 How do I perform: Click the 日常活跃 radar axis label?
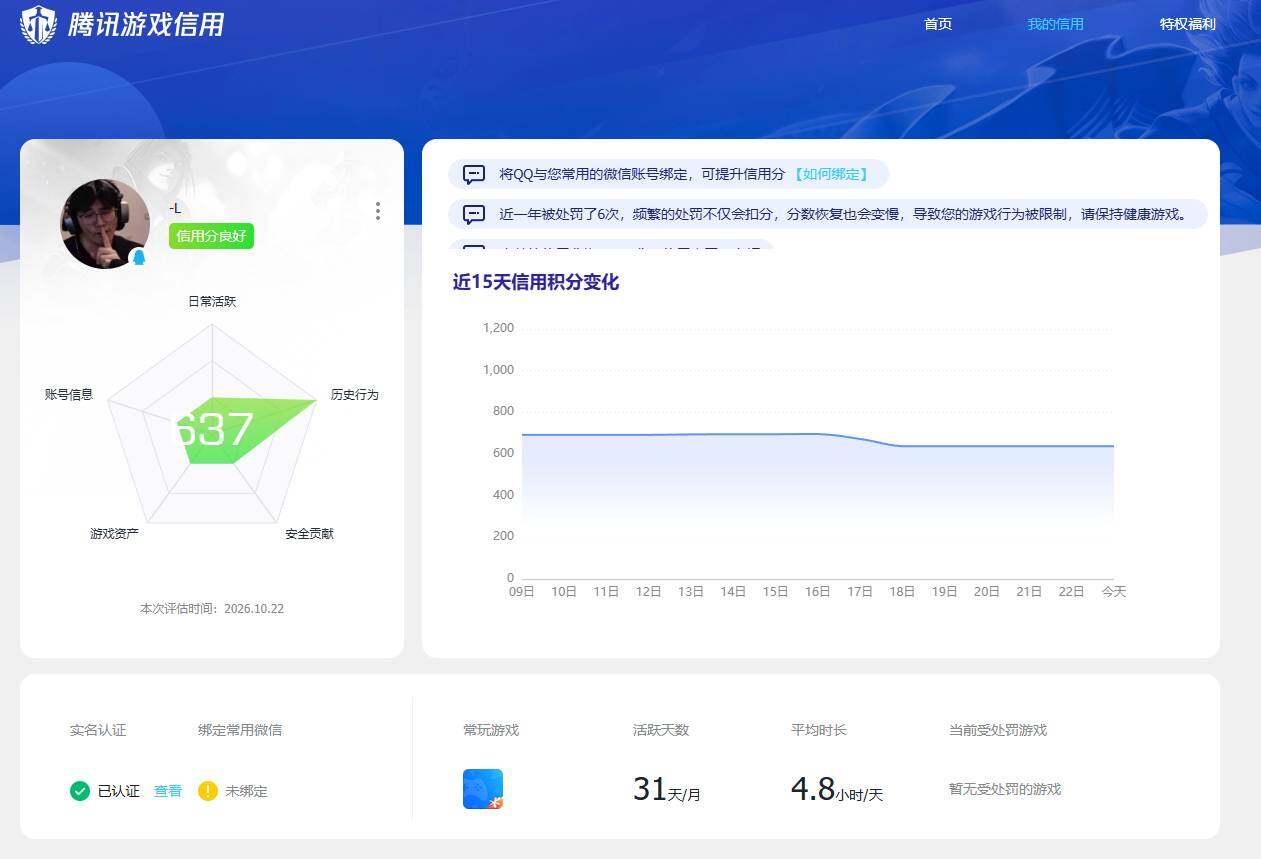pyautogui.click(x=212, y=301)
